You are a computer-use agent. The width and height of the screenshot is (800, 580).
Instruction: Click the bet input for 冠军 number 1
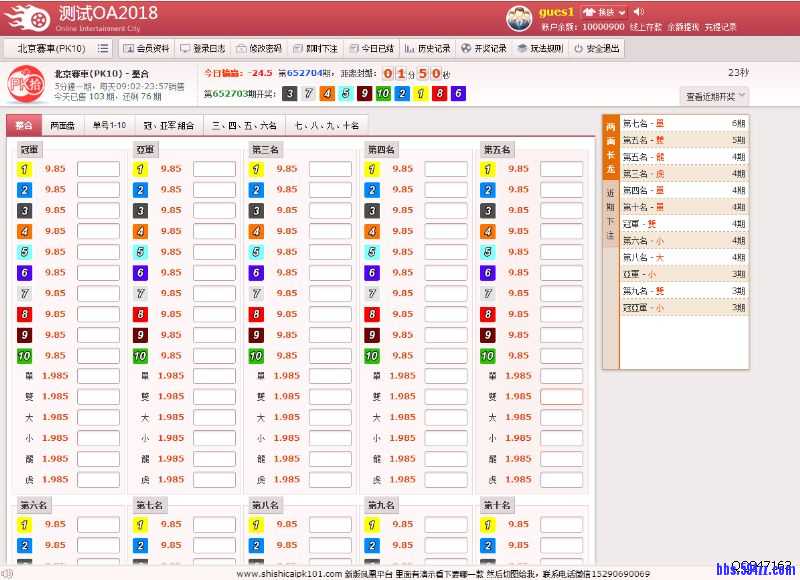point(98,169)
